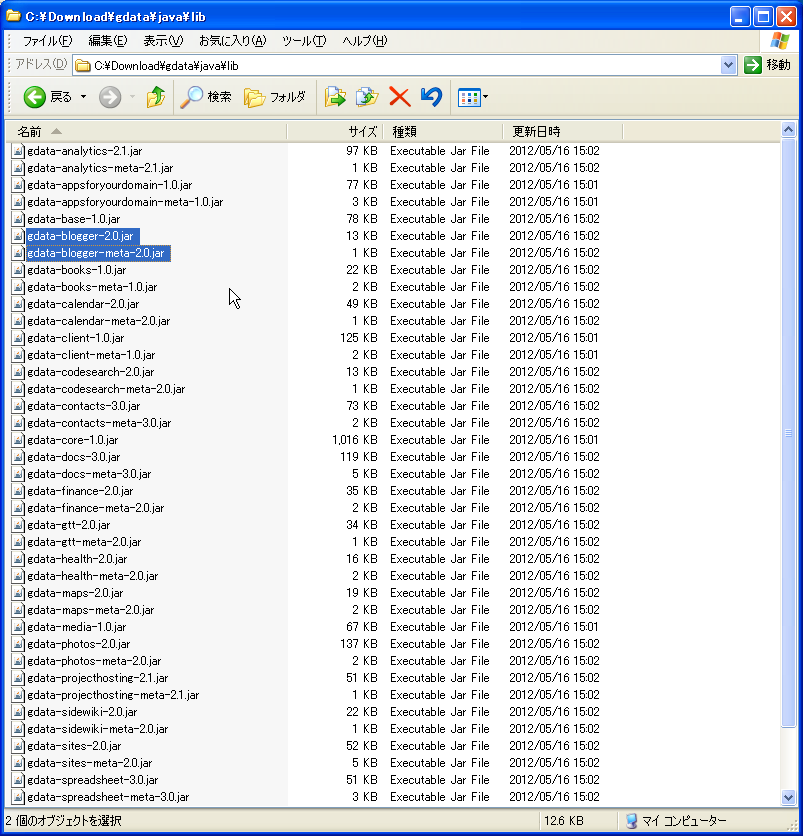Image resolution: width=803 pixels, height=836 pixels.
Task: Click the Copy To folder icon
Action: pos(367,97)
